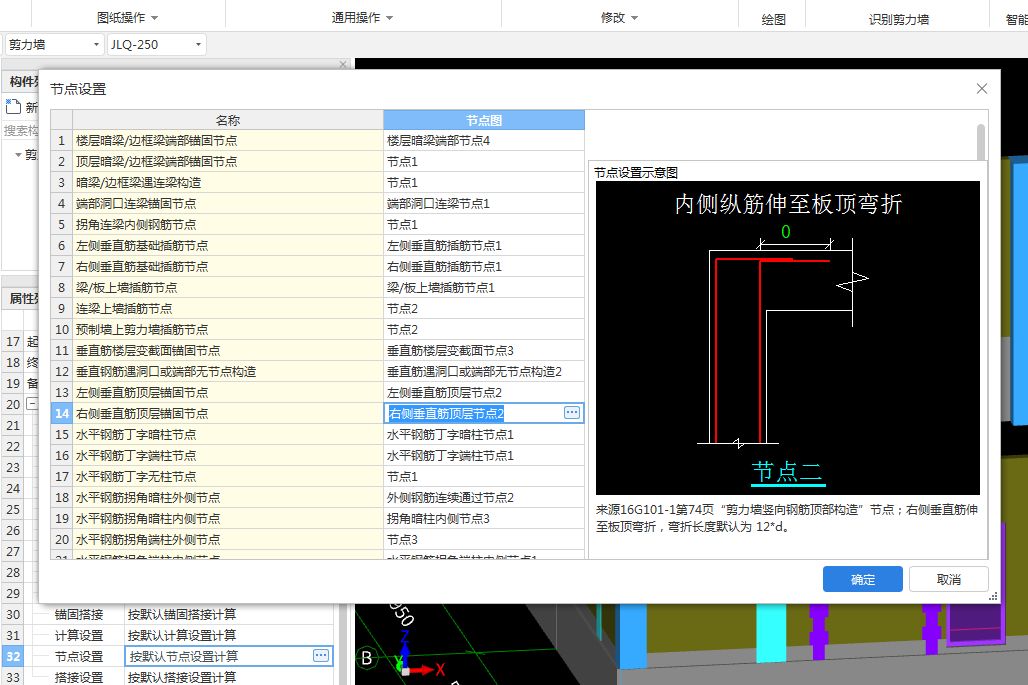The image size is (1028, 685).
Task: Collapse property group at row 20
Action: pos(31,404)
